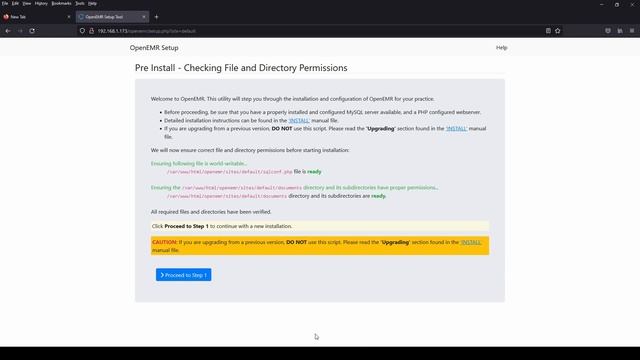Open the History menu
This screenshot has height=360, width=640.
click(41, 3)
